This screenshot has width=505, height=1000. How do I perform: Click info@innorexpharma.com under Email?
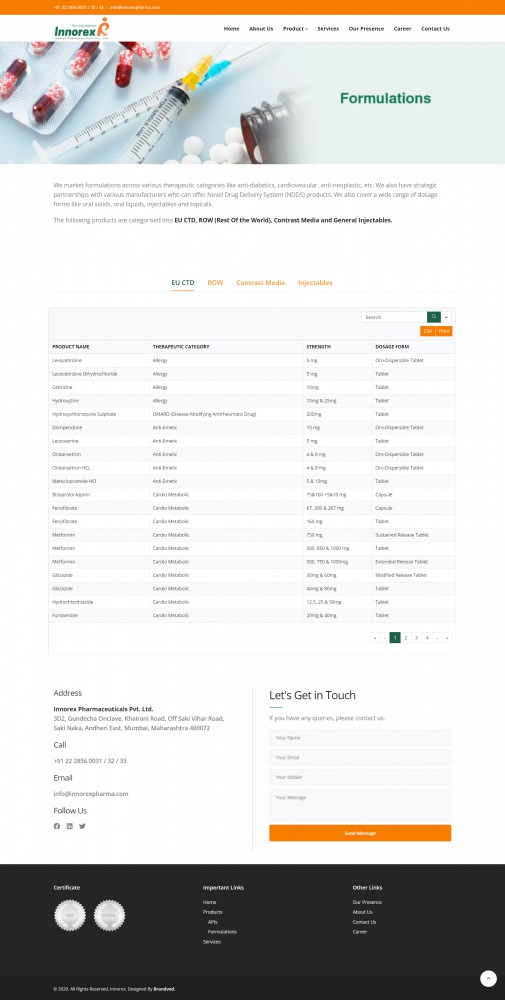click(x=91, y=794)
